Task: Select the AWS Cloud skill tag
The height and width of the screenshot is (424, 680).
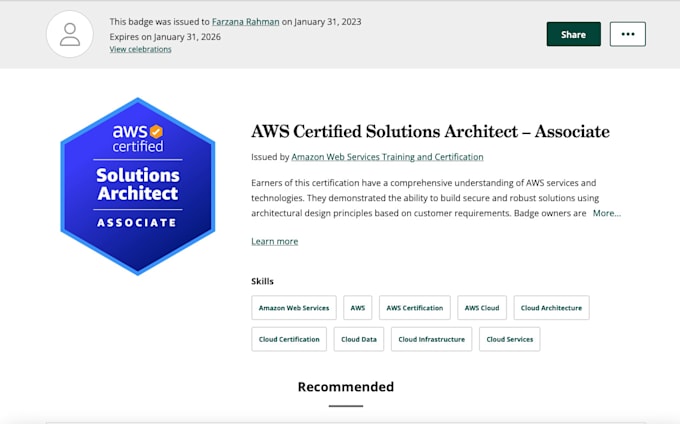Action: point(482,308)
